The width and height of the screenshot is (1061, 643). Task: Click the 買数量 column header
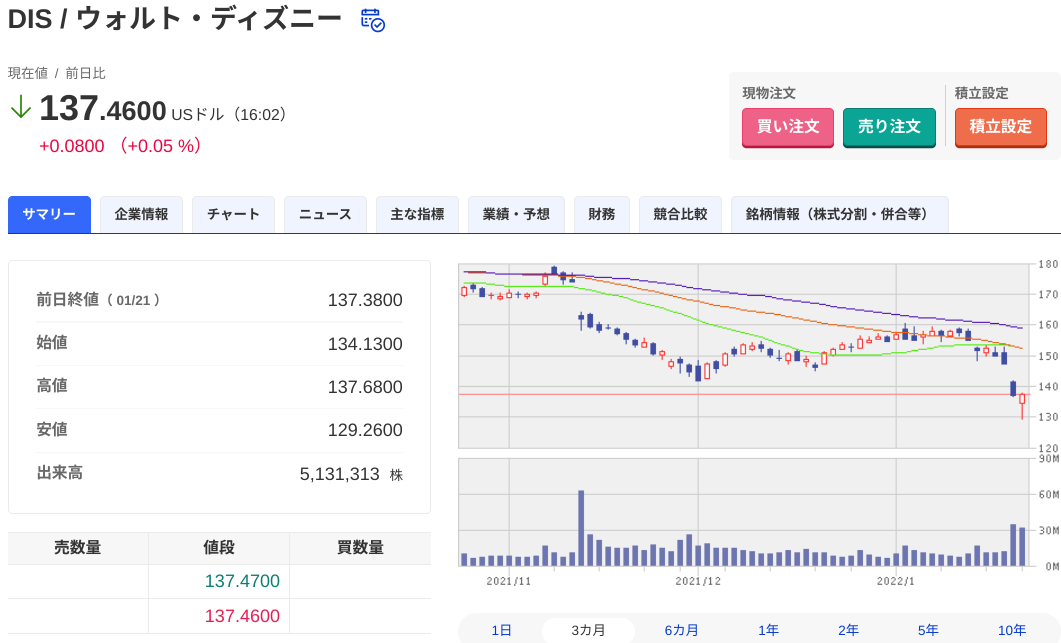(x=361, y=548)
